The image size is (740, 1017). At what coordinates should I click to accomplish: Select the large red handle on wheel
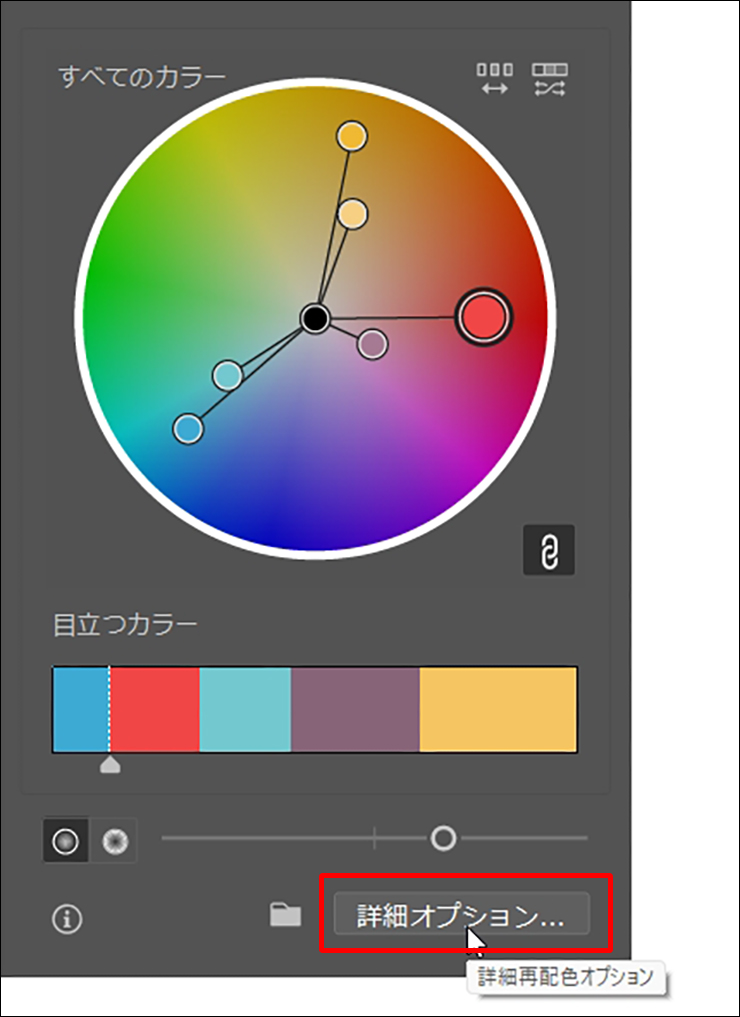483,317
